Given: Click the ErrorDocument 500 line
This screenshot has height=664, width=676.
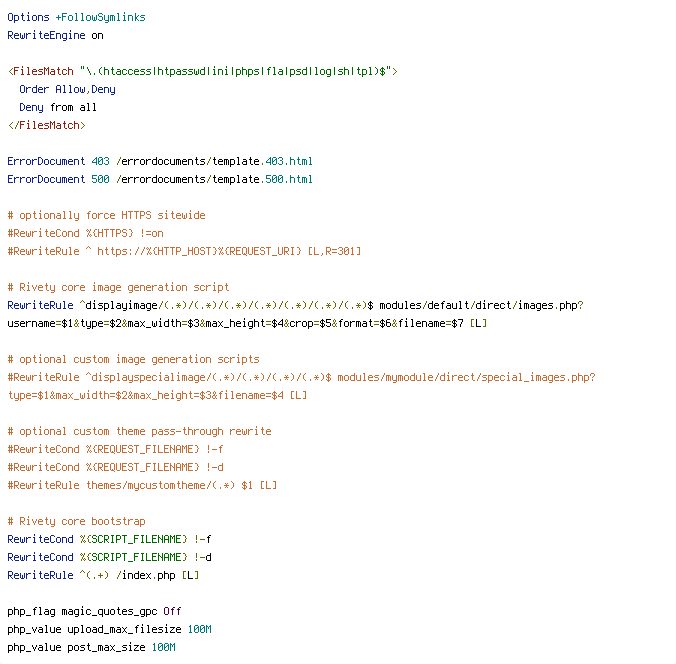Looking at the screenshot, I should pos(160,179).
